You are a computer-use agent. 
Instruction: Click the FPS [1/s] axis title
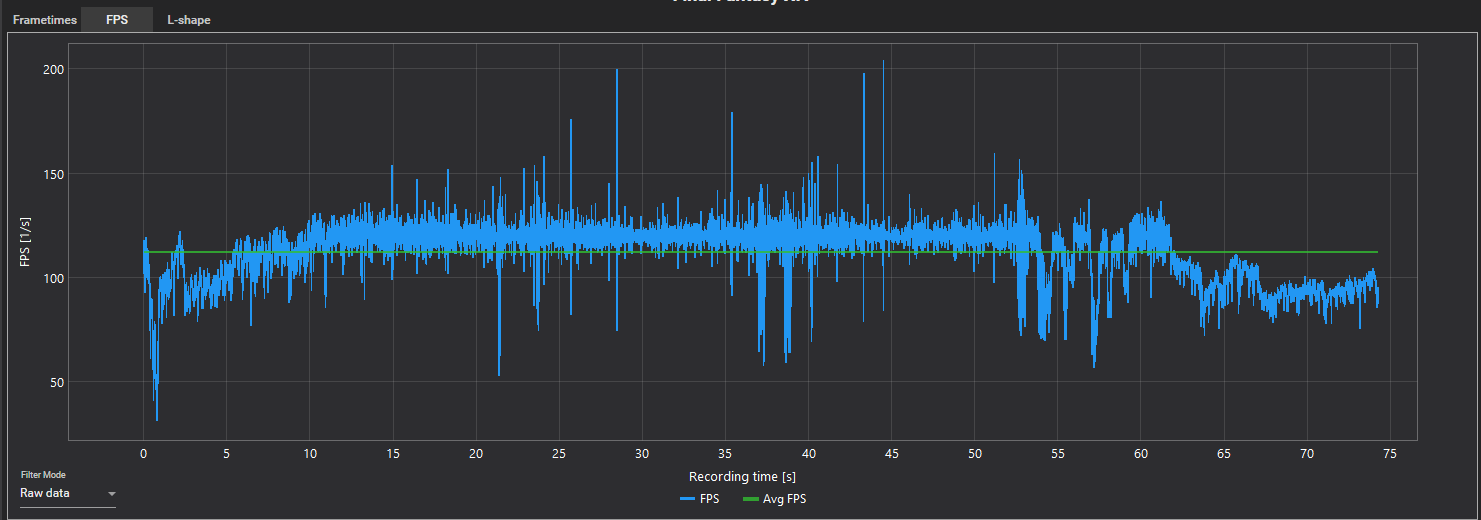(26, 242)
